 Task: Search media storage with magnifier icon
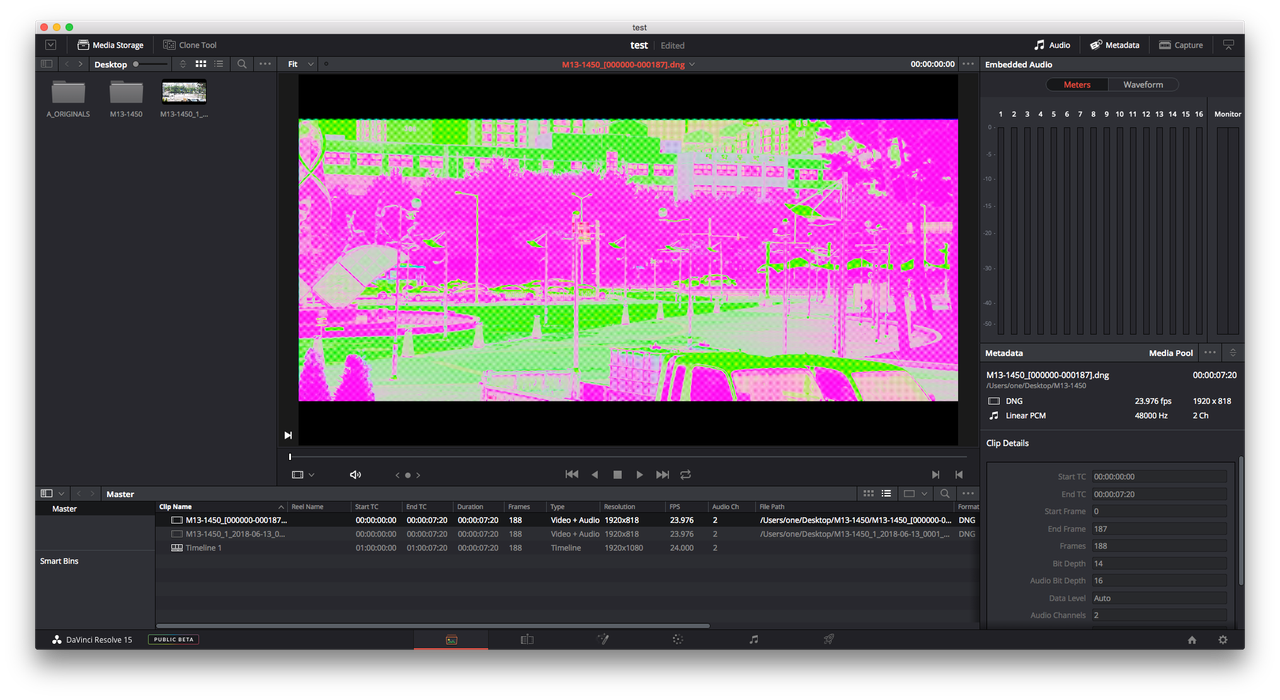[x=242, y=64]
